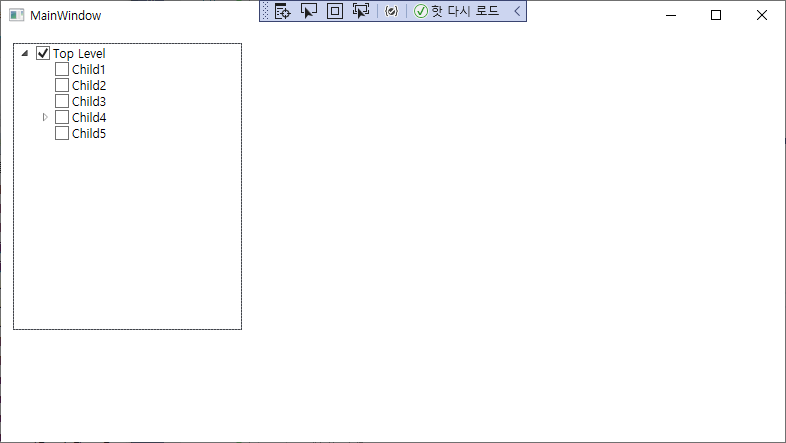
Task: Select the Top Level label text
Action: (79, 54)
